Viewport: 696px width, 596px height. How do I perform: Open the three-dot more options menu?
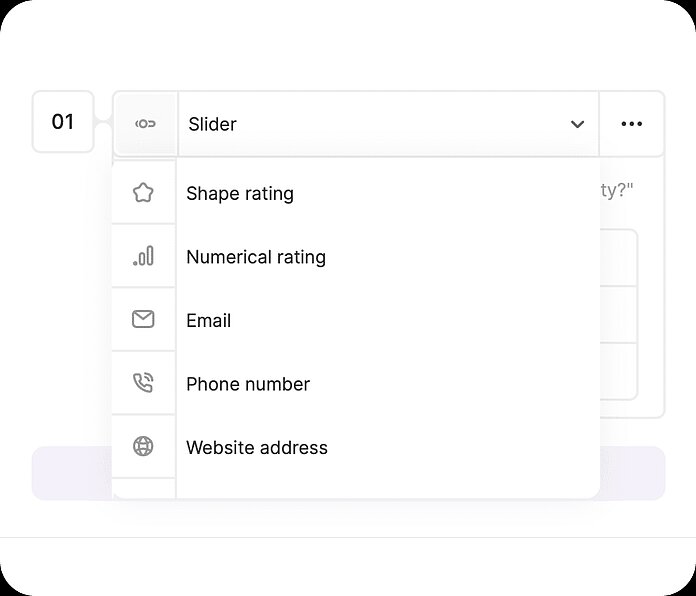(631, 124)
